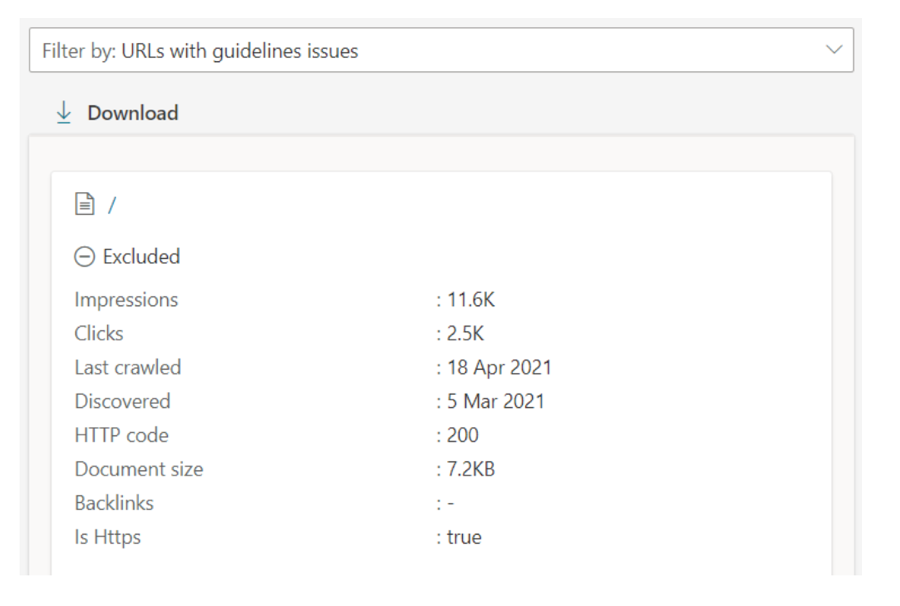Screen dimensions: 900x606
Task: Select the Clicks row label
Action: (x=99, y=334)
